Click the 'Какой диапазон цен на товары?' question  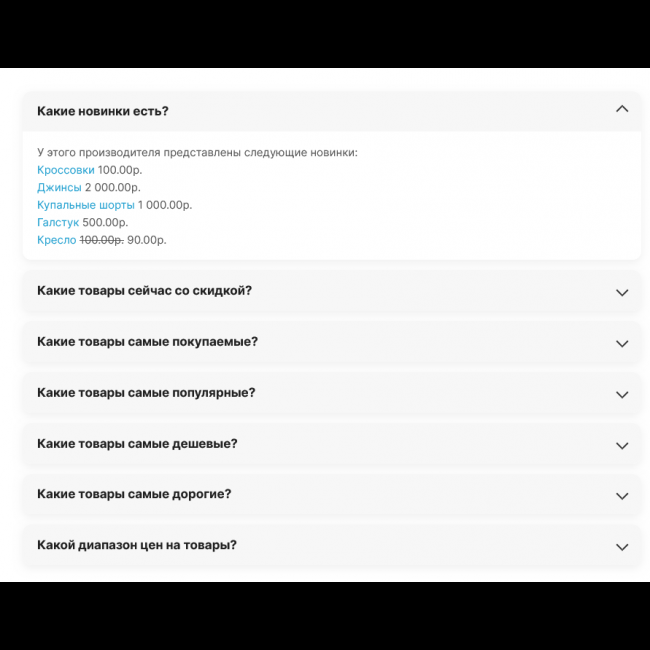click(x=137, y=545)
